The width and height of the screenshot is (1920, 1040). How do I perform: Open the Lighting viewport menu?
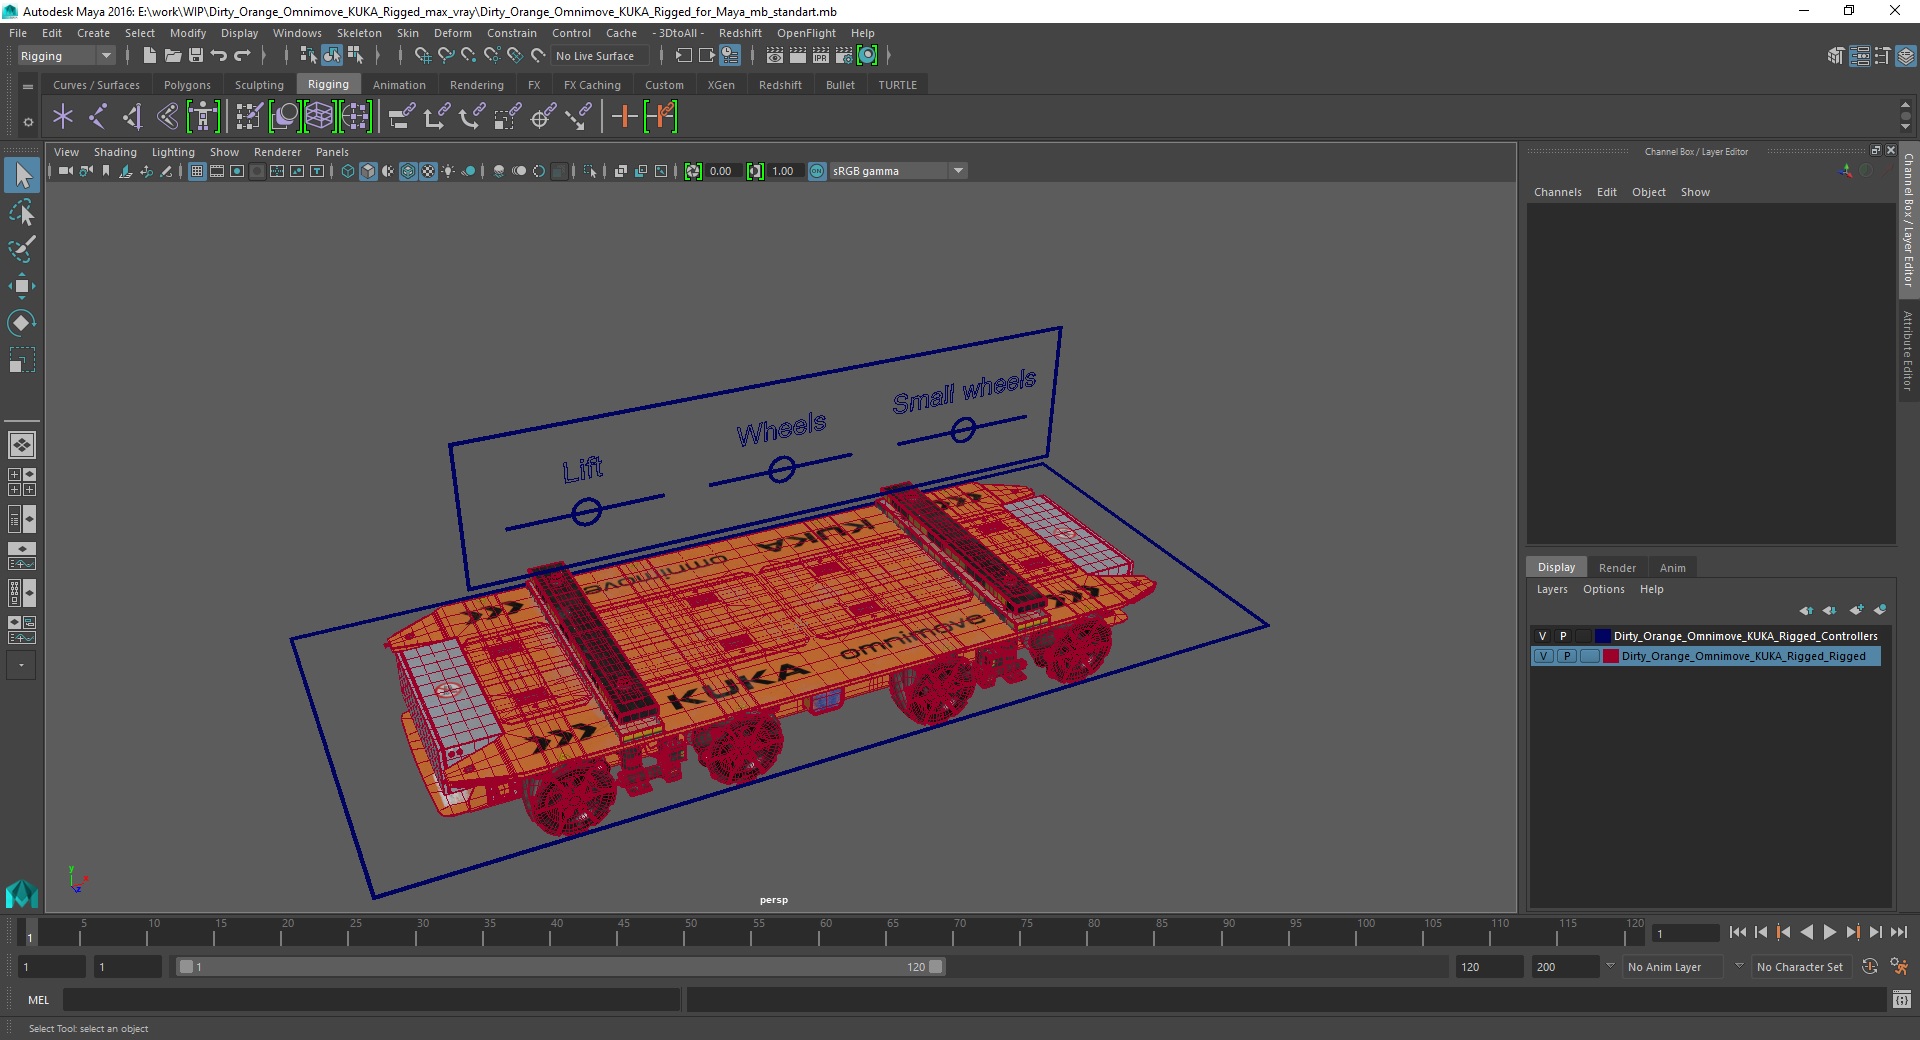pos(173,152)
